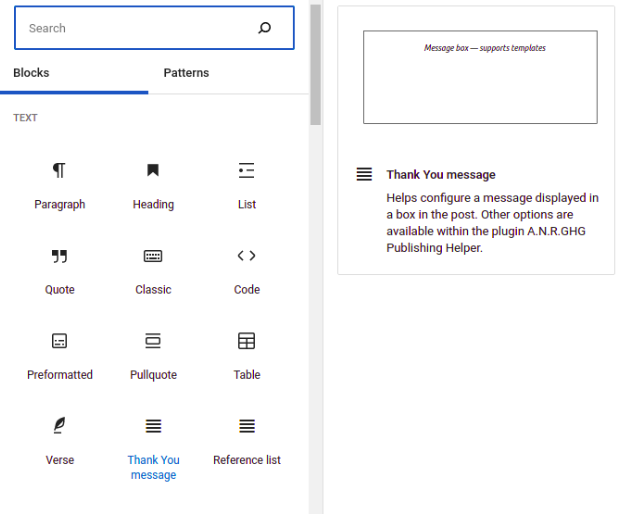Insert the Preformatted block icon
Screen dimensions: 617x514
click(59, 341)
